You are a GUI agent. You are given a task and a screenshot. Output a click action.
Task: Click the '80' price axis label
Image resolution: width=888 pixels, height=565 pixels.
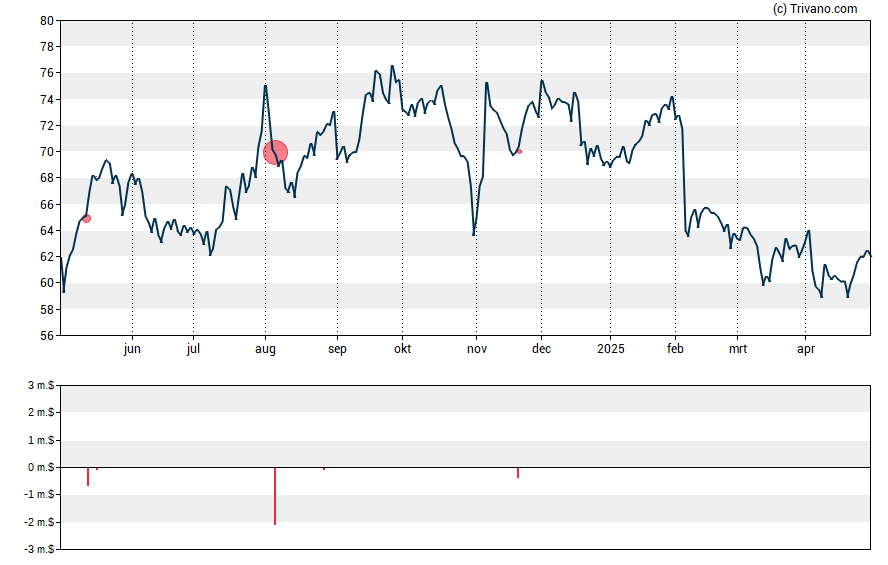[x=47, y=21]
